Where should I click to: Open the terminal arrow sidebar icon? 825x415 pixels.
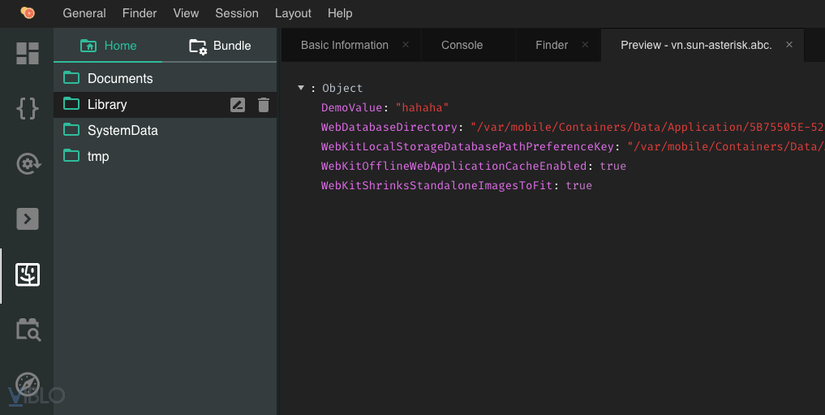(x=27, y=218)
